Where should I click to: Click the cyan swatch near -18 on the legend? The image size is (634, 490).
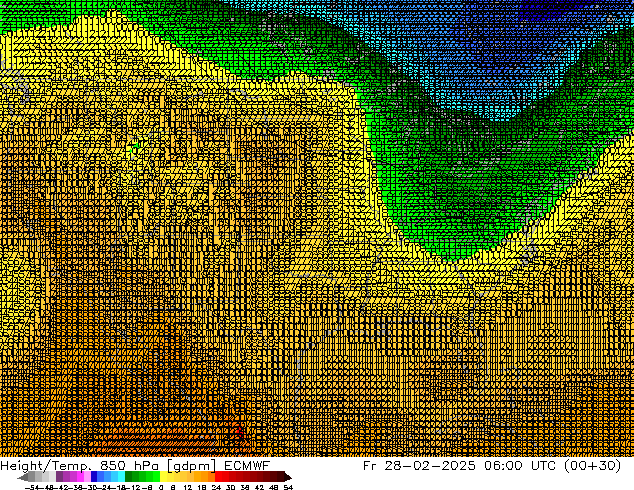point(121,477)
